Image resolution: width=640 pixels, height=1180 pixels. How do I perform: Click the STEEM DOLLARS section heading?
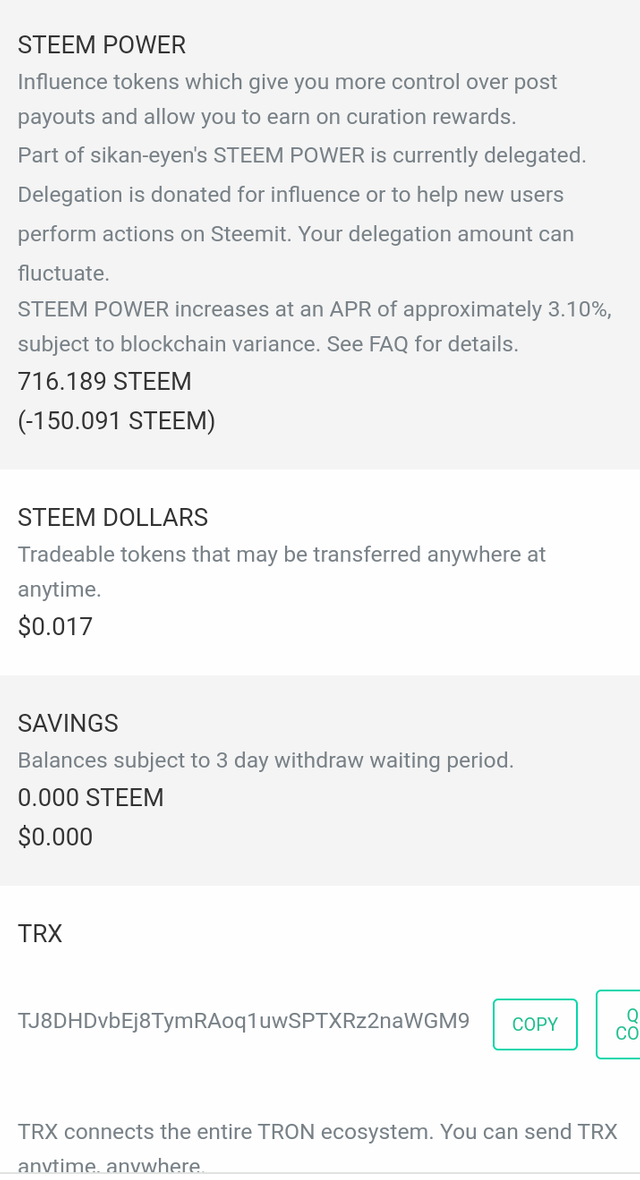click(113, 518)
